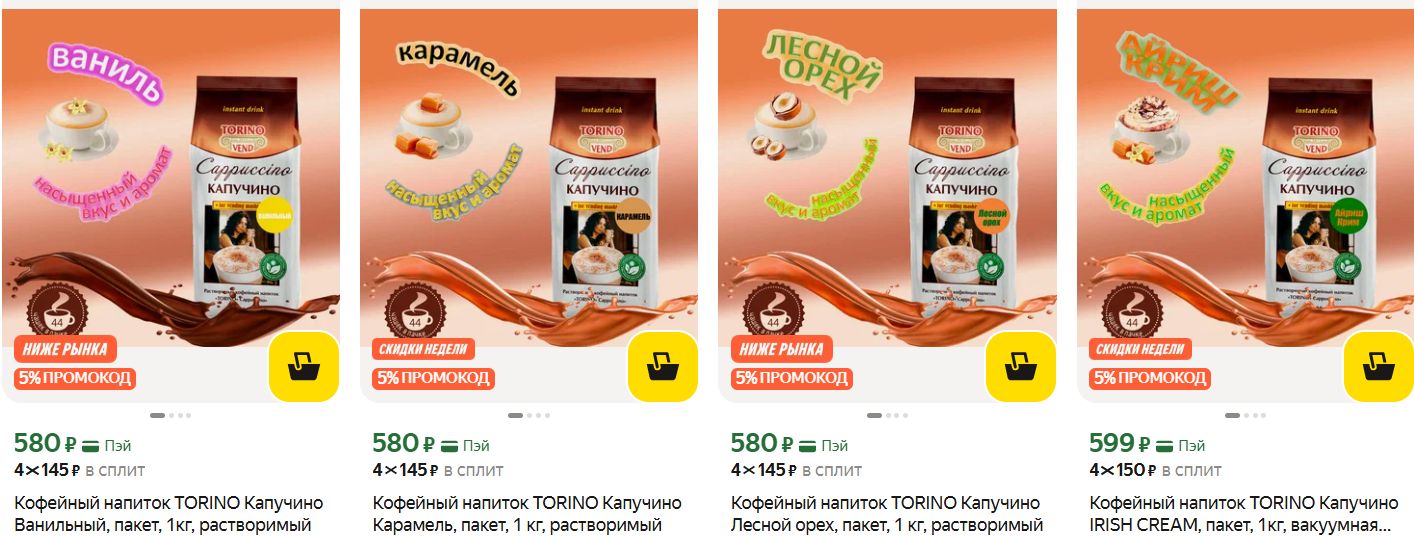Click the image carousel dots under the Hazelnut photo
The width and height of the screenshot is (1414, 537).
[887, 415]
